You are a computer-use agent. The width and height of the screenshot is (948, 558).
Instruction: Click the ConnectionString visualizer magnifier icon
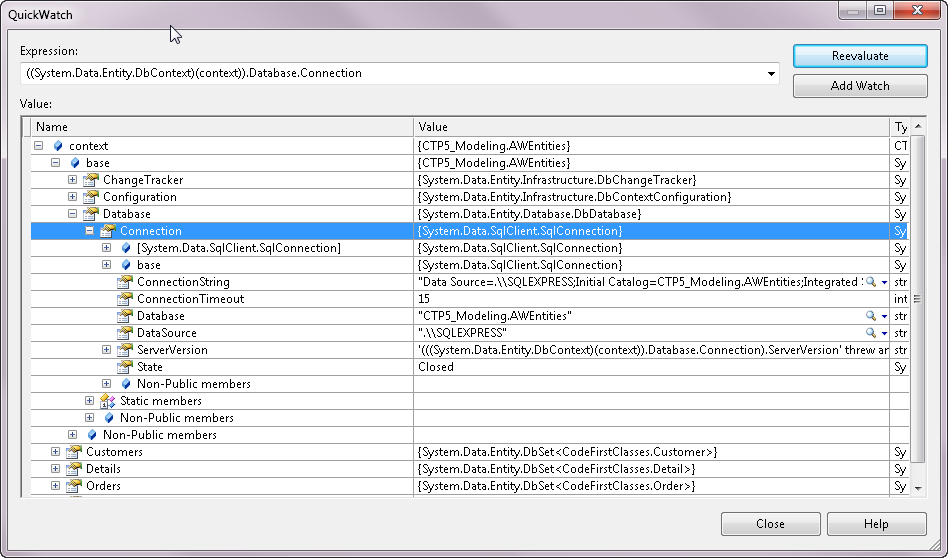click(870, 282)
